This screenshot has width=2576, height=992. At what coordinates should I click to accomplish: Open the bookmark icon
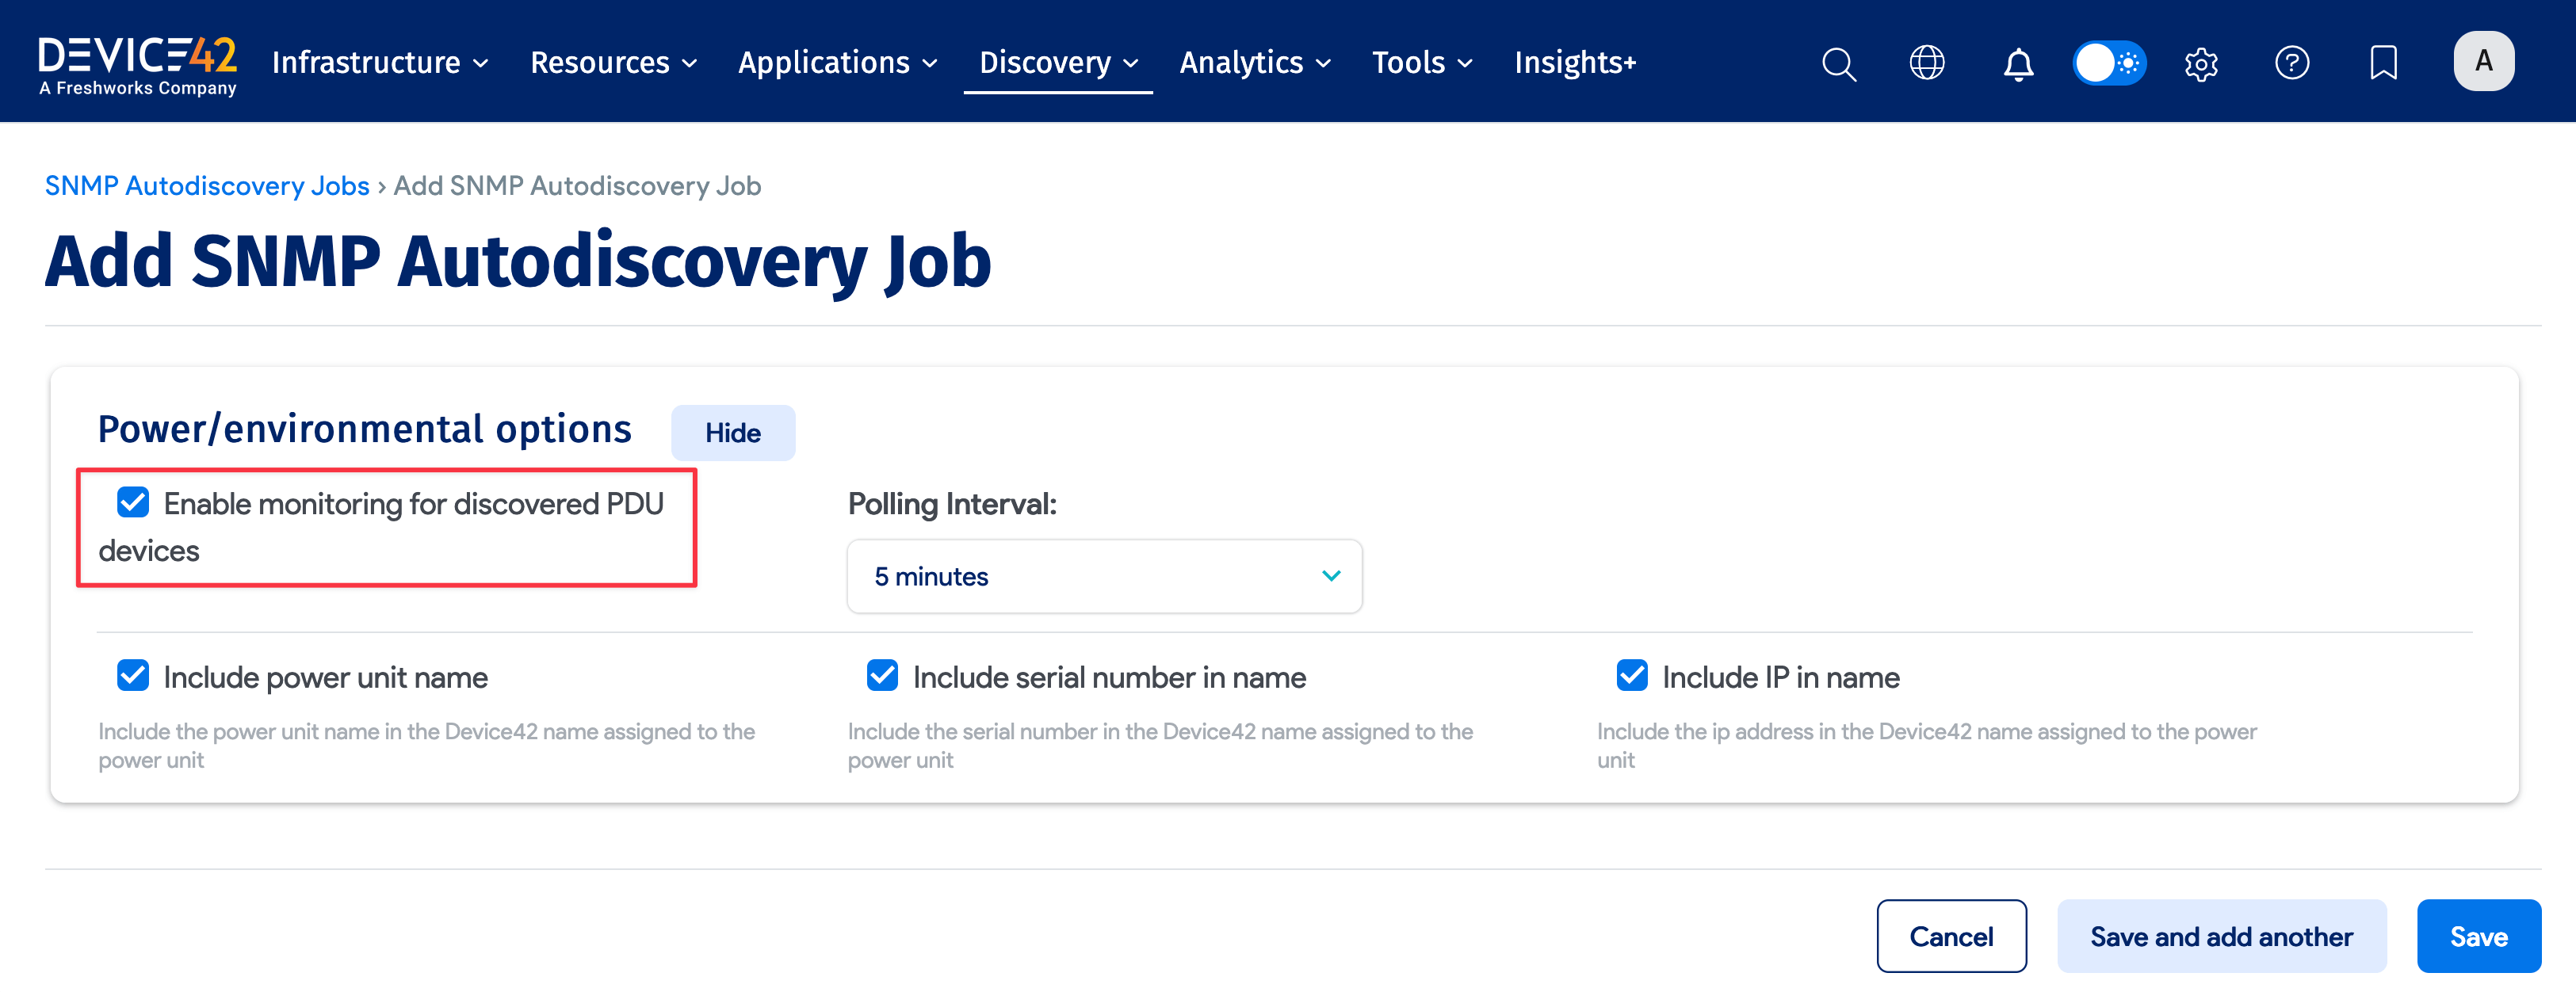coord(2383,63)
